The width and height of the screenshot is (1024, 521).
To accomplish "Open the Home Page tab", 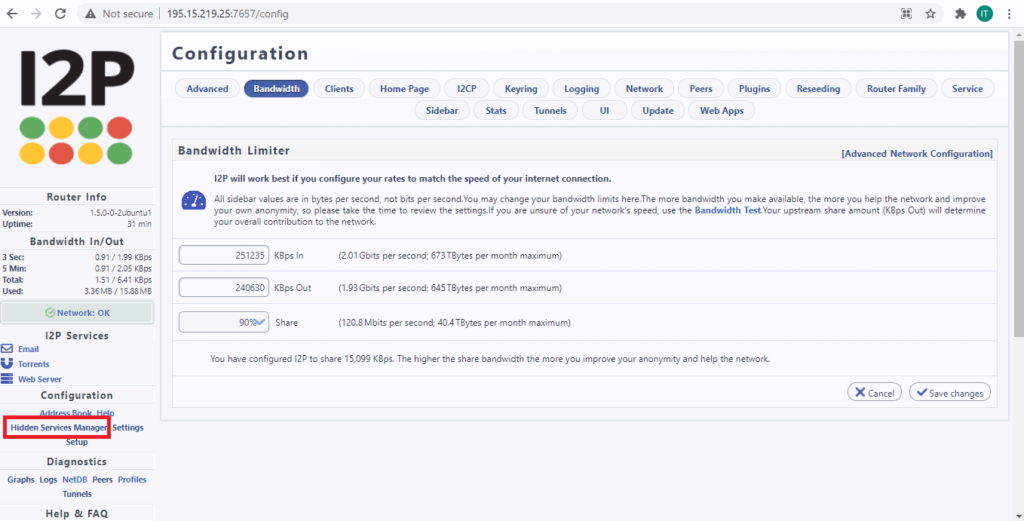I will tap(404, 89).
